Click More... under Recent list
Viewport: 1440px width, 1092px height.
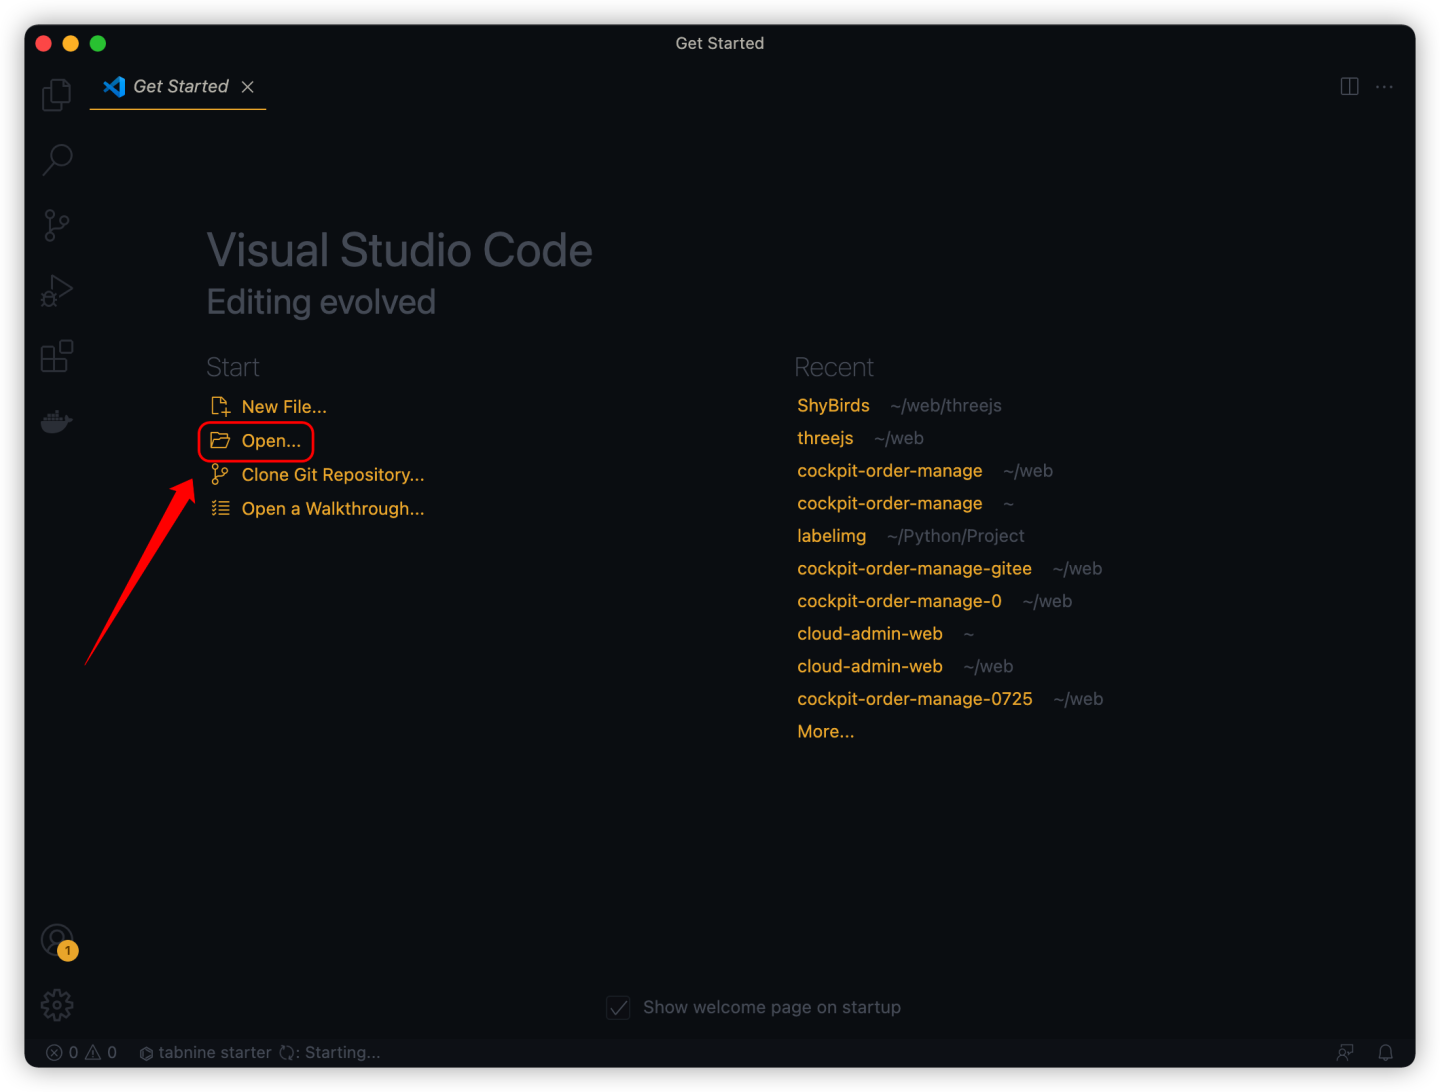click(825, 731)
